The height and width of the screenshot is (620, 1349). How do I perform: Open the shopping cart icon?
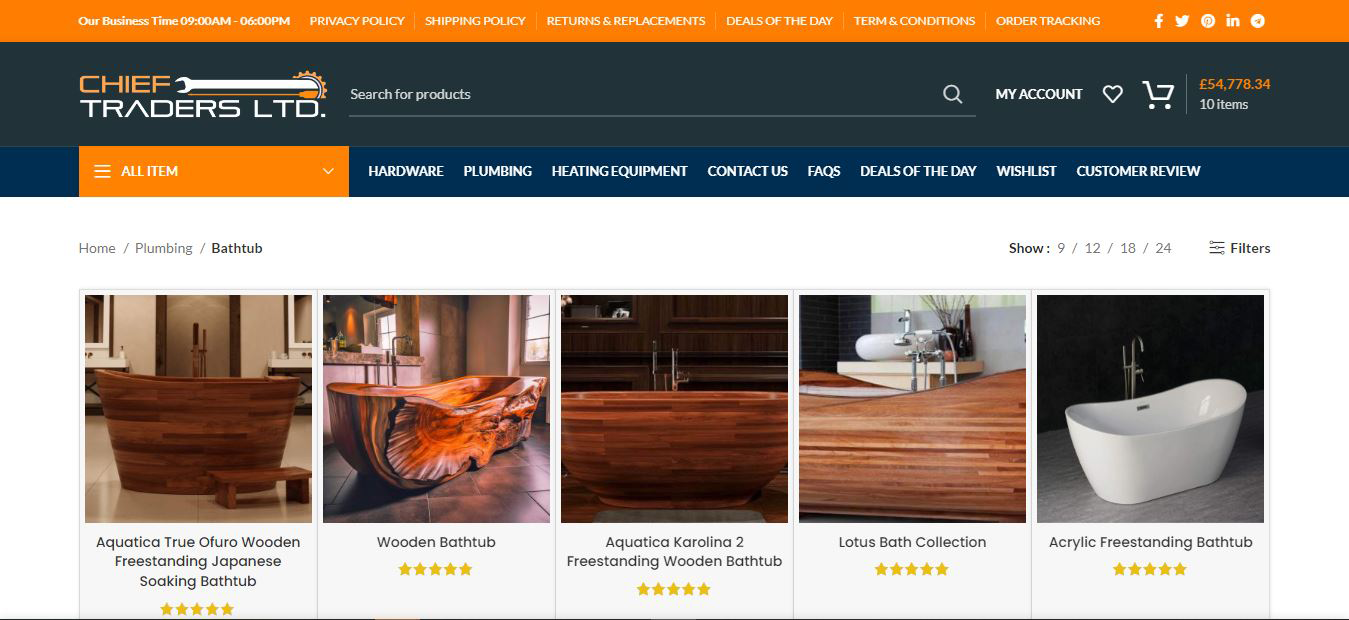pyautogui.click(x=1158, y=94)
